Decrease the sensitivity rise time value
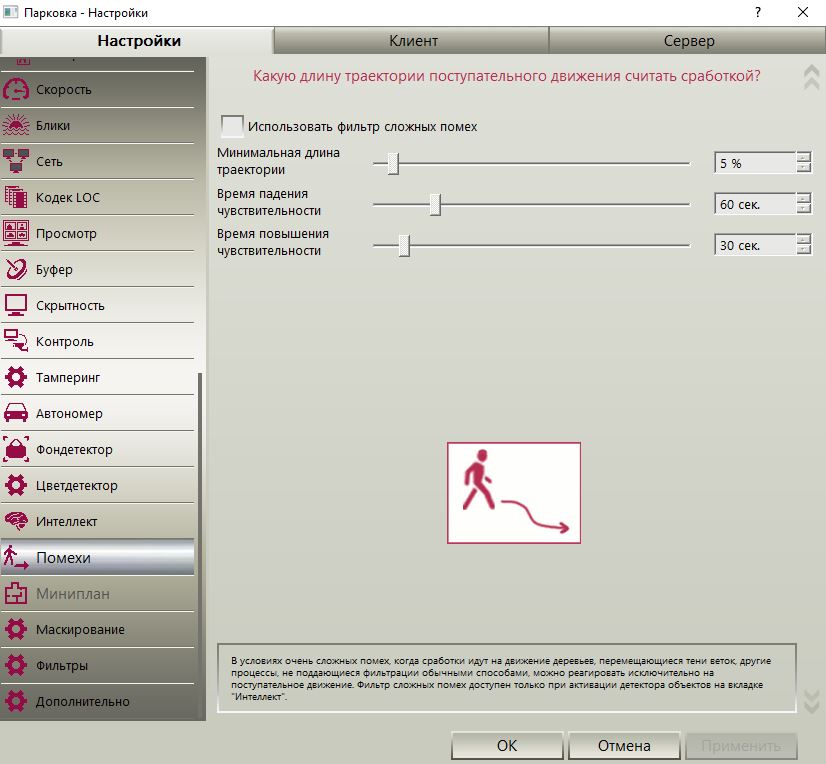 click(803, 250)
